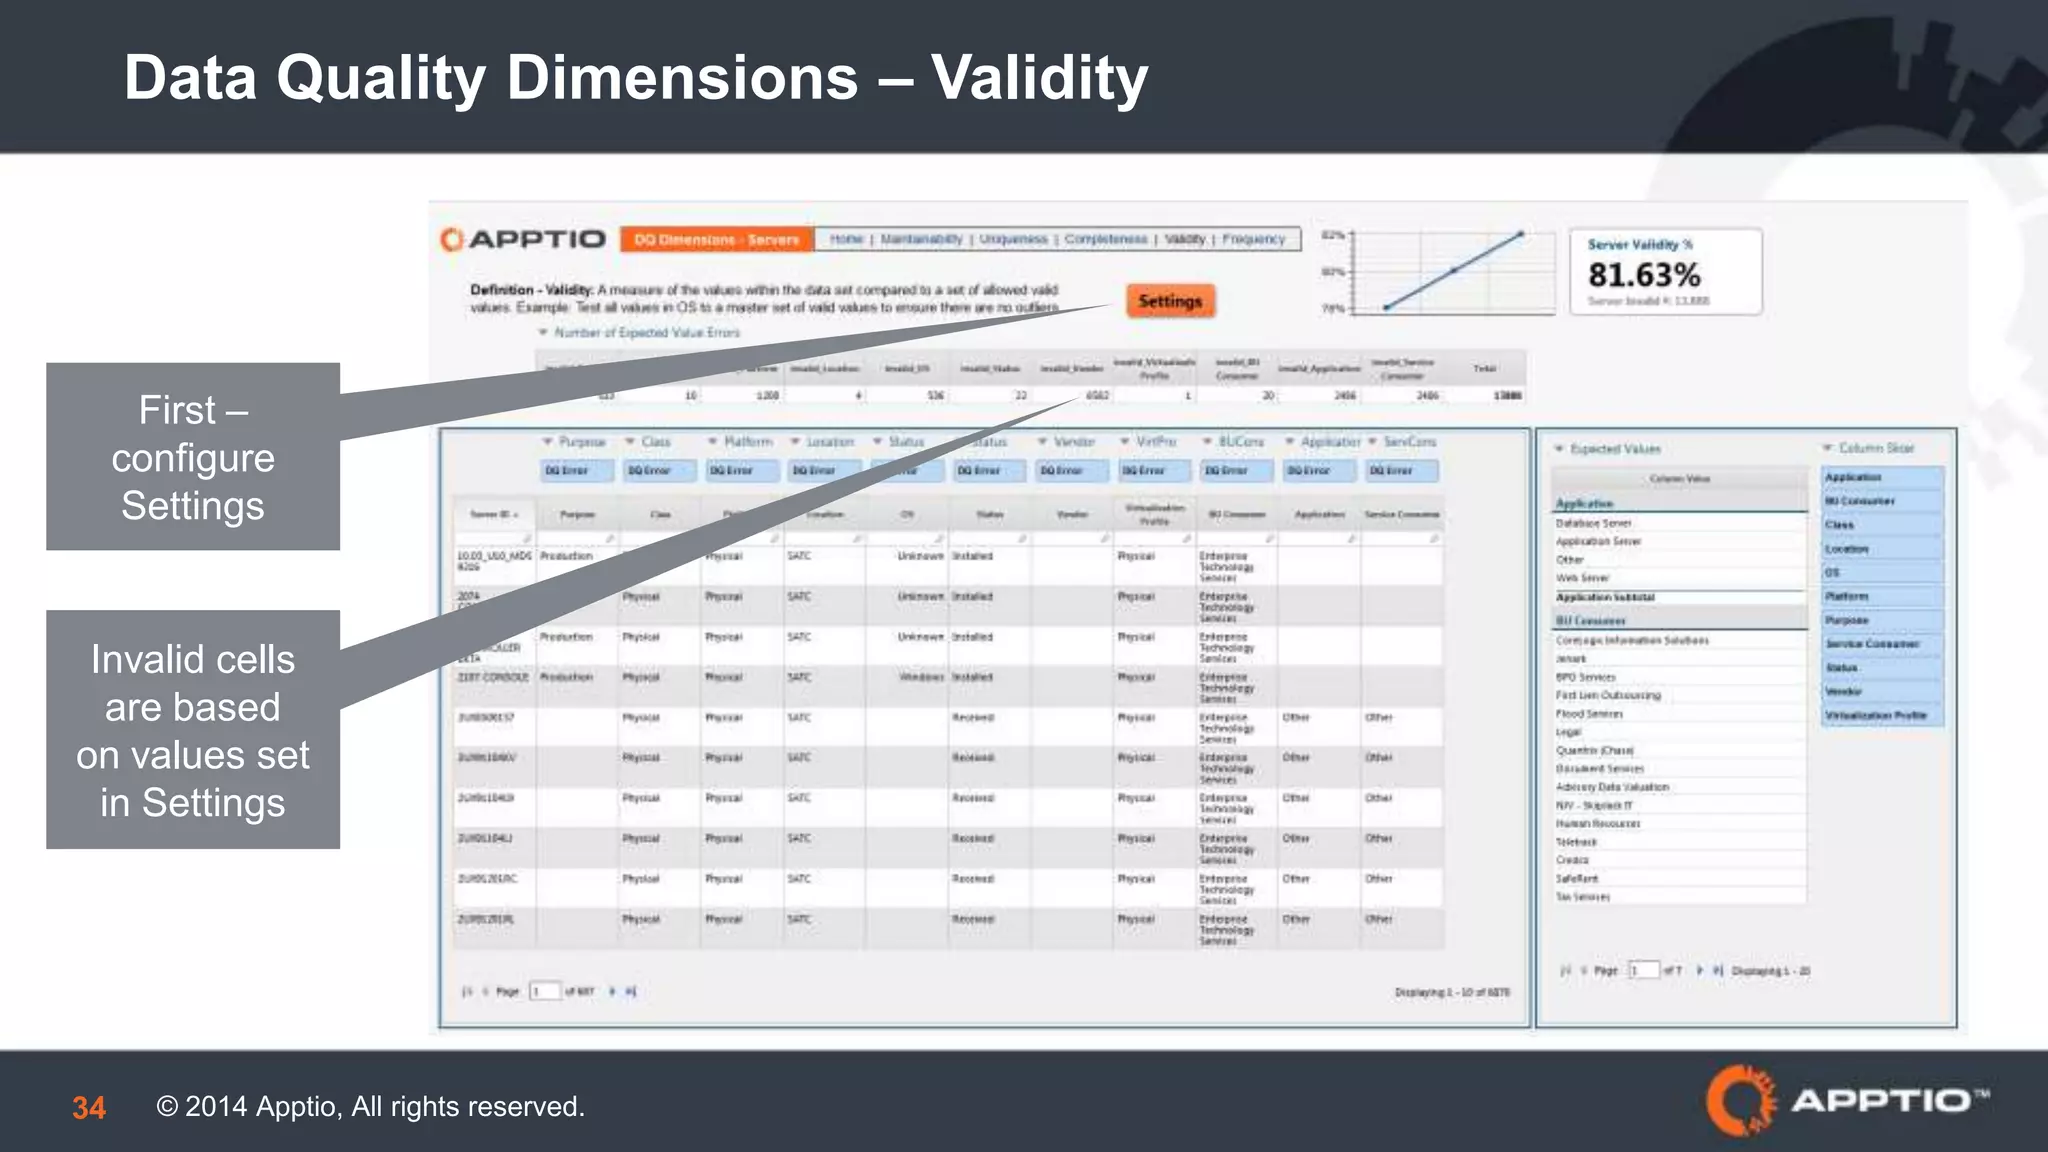The height and width of the screenshot is (1152, 2048).
Task: Go to first page of Expected Values list
Action: point(1566,971)
